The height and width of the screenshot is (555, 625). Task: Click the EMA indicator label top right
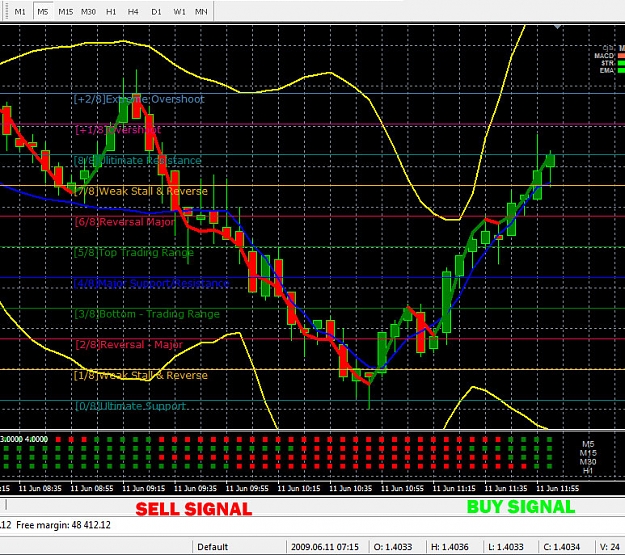[x=607, y=71]
